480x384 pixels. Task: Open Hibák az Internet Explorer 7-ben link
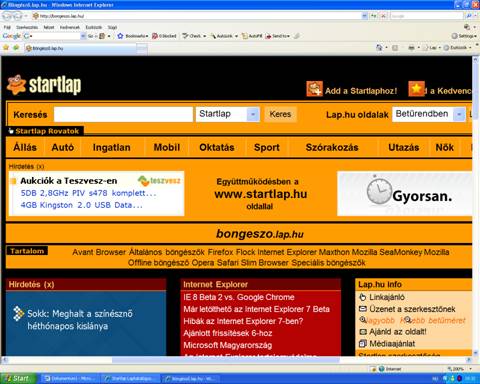tap(243, 321)
